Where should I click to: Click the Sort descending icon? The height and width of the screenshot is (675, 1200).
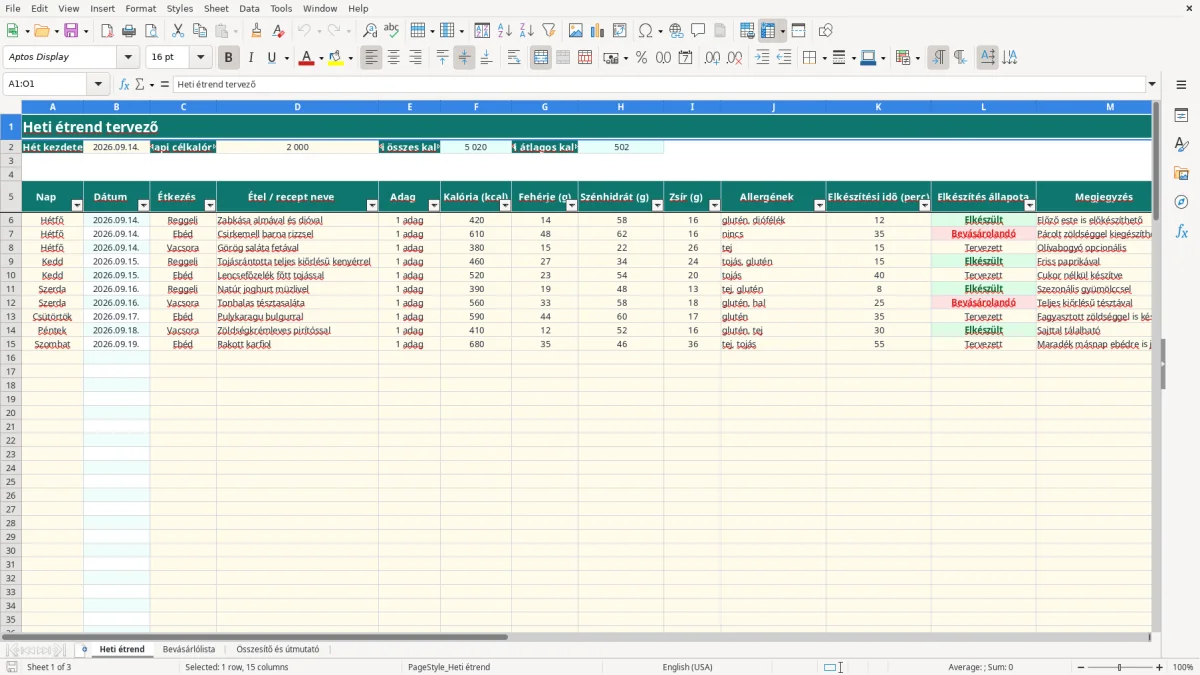[526, 31]
